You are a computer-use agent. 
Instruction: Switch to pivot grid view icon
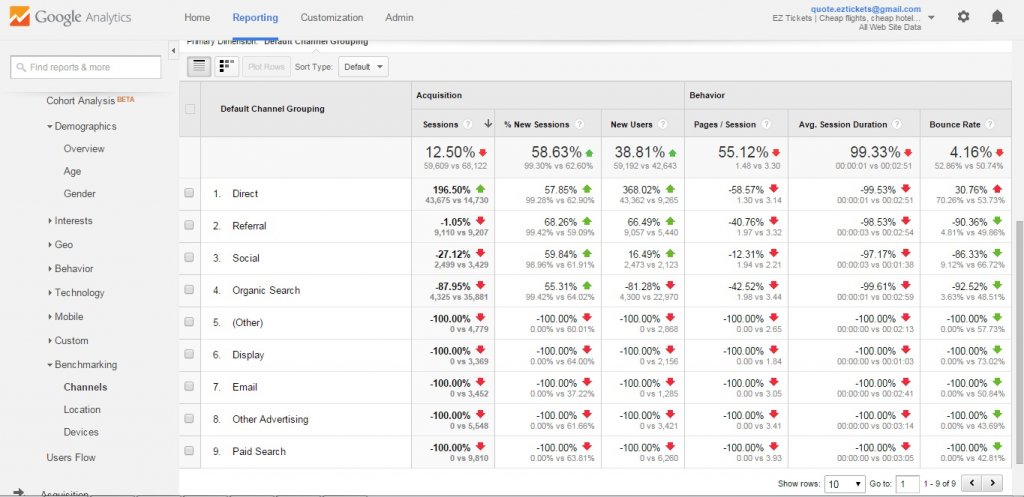pyautogui.click(x=227, y=66)
